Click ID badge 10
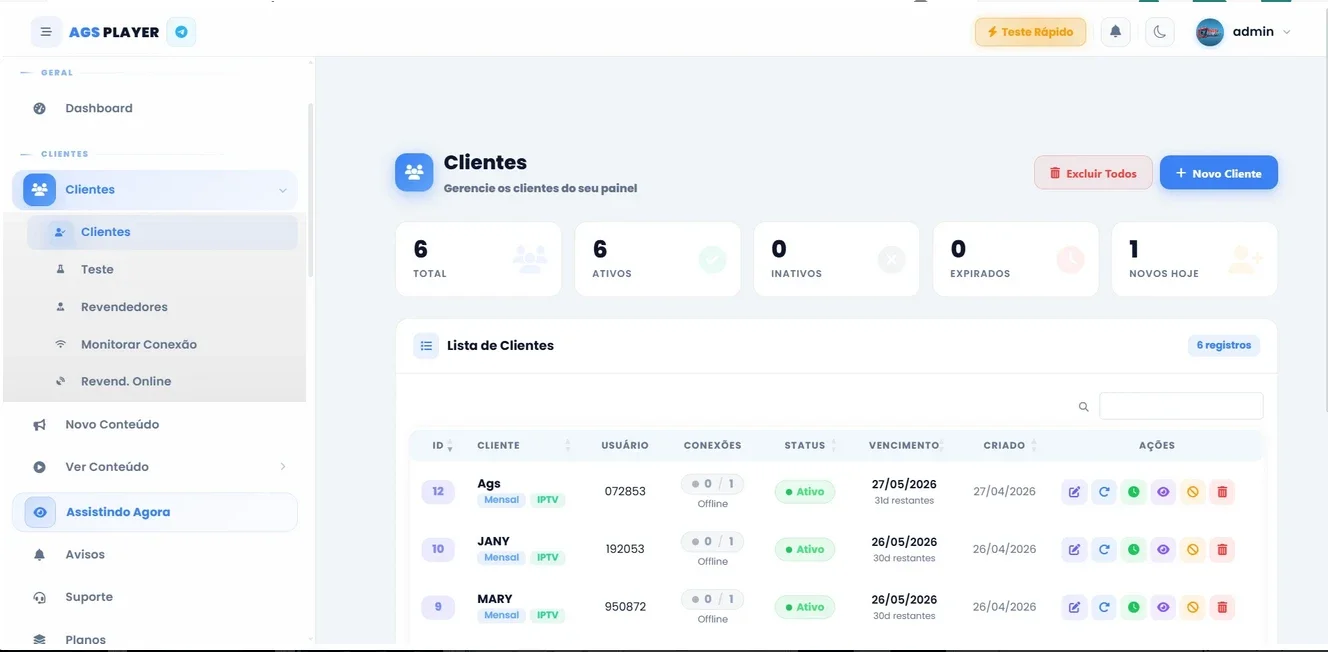The height and width of the screenshot is (652, 1328). click(x=438, y=549)
